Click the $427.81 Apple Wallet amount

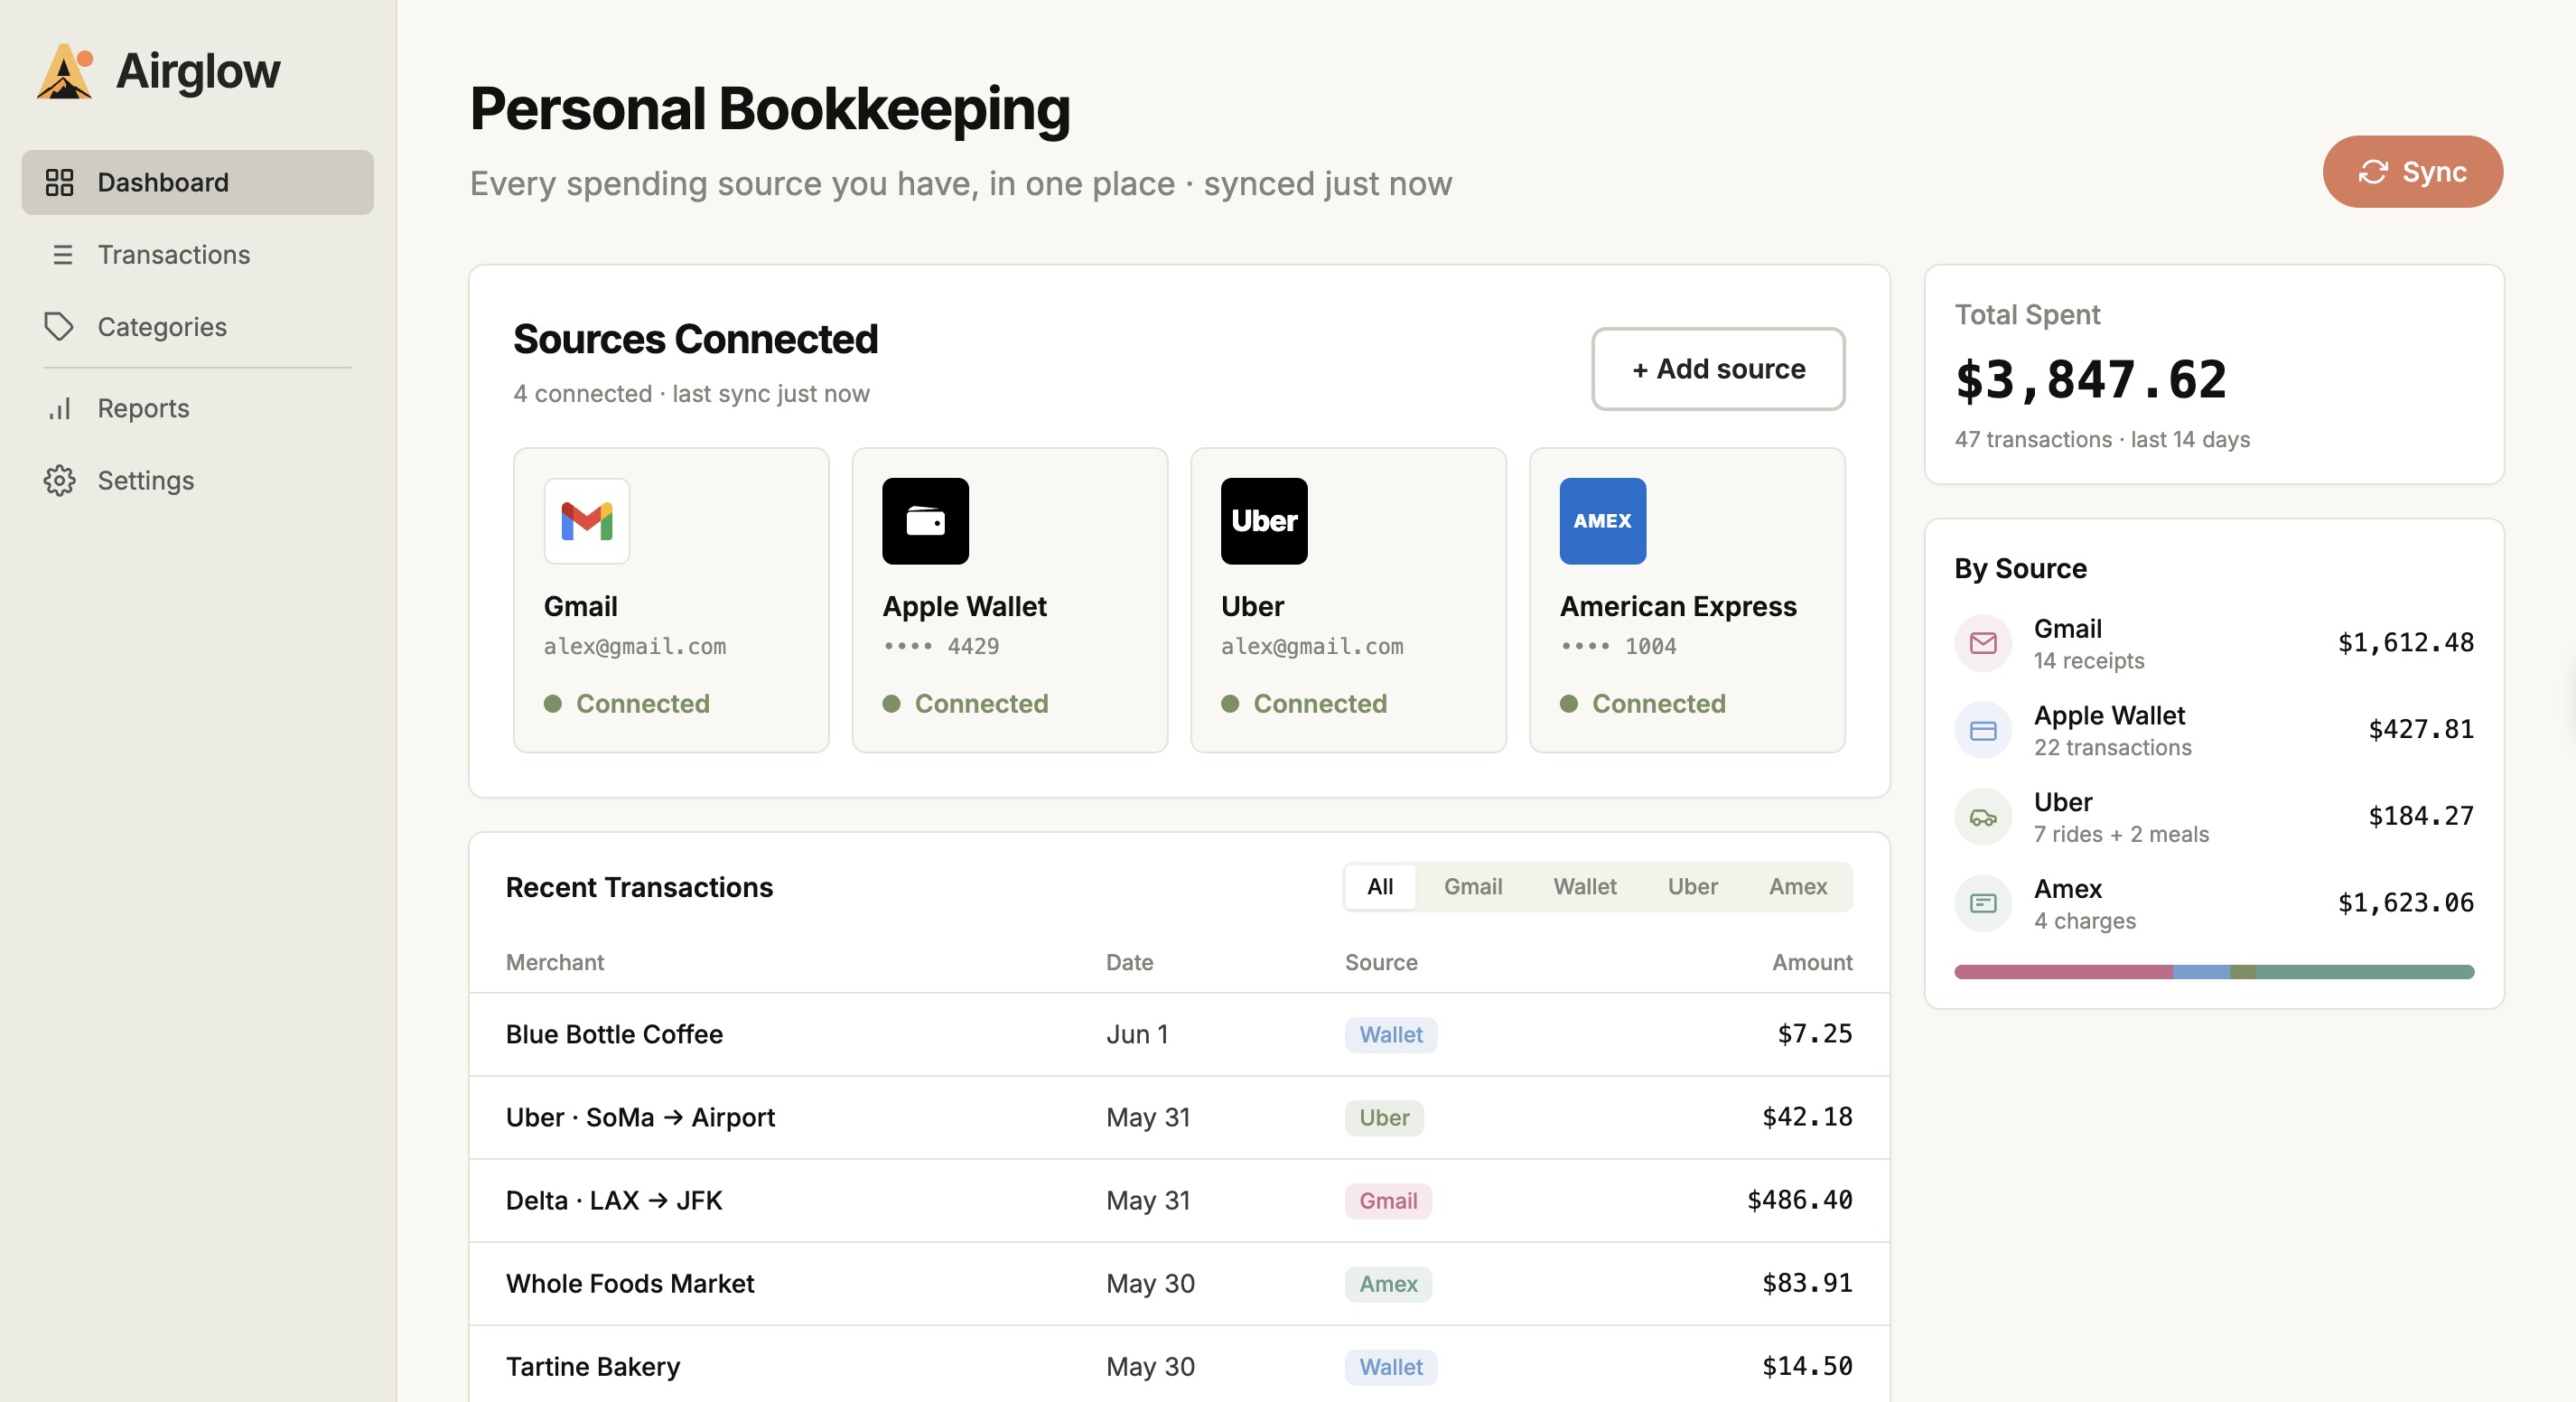coord(2421,730)
